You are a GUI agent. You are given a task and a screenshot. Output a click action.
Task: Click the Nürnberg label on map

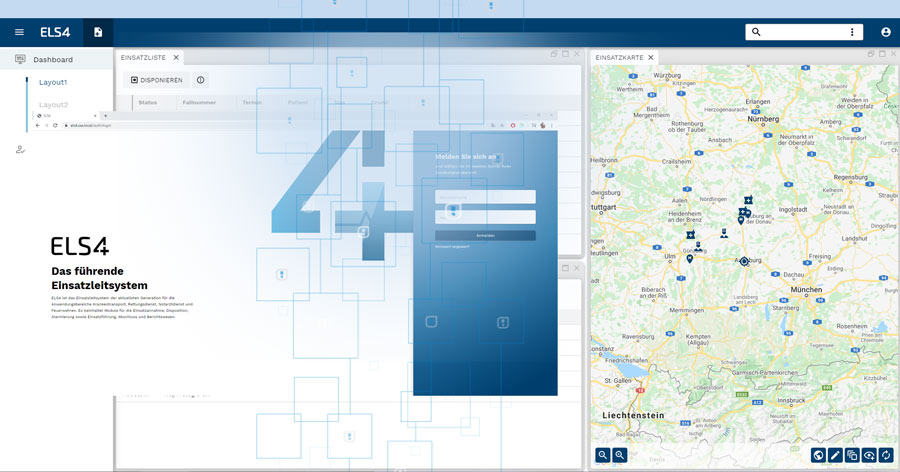click(763, 119)
